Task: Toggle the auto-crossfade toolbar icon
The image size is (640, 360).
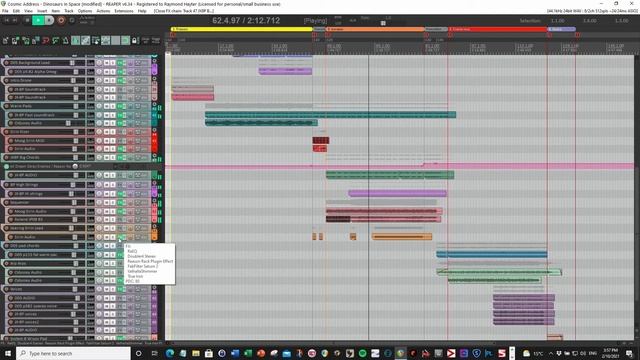Action: pos(76,40)
